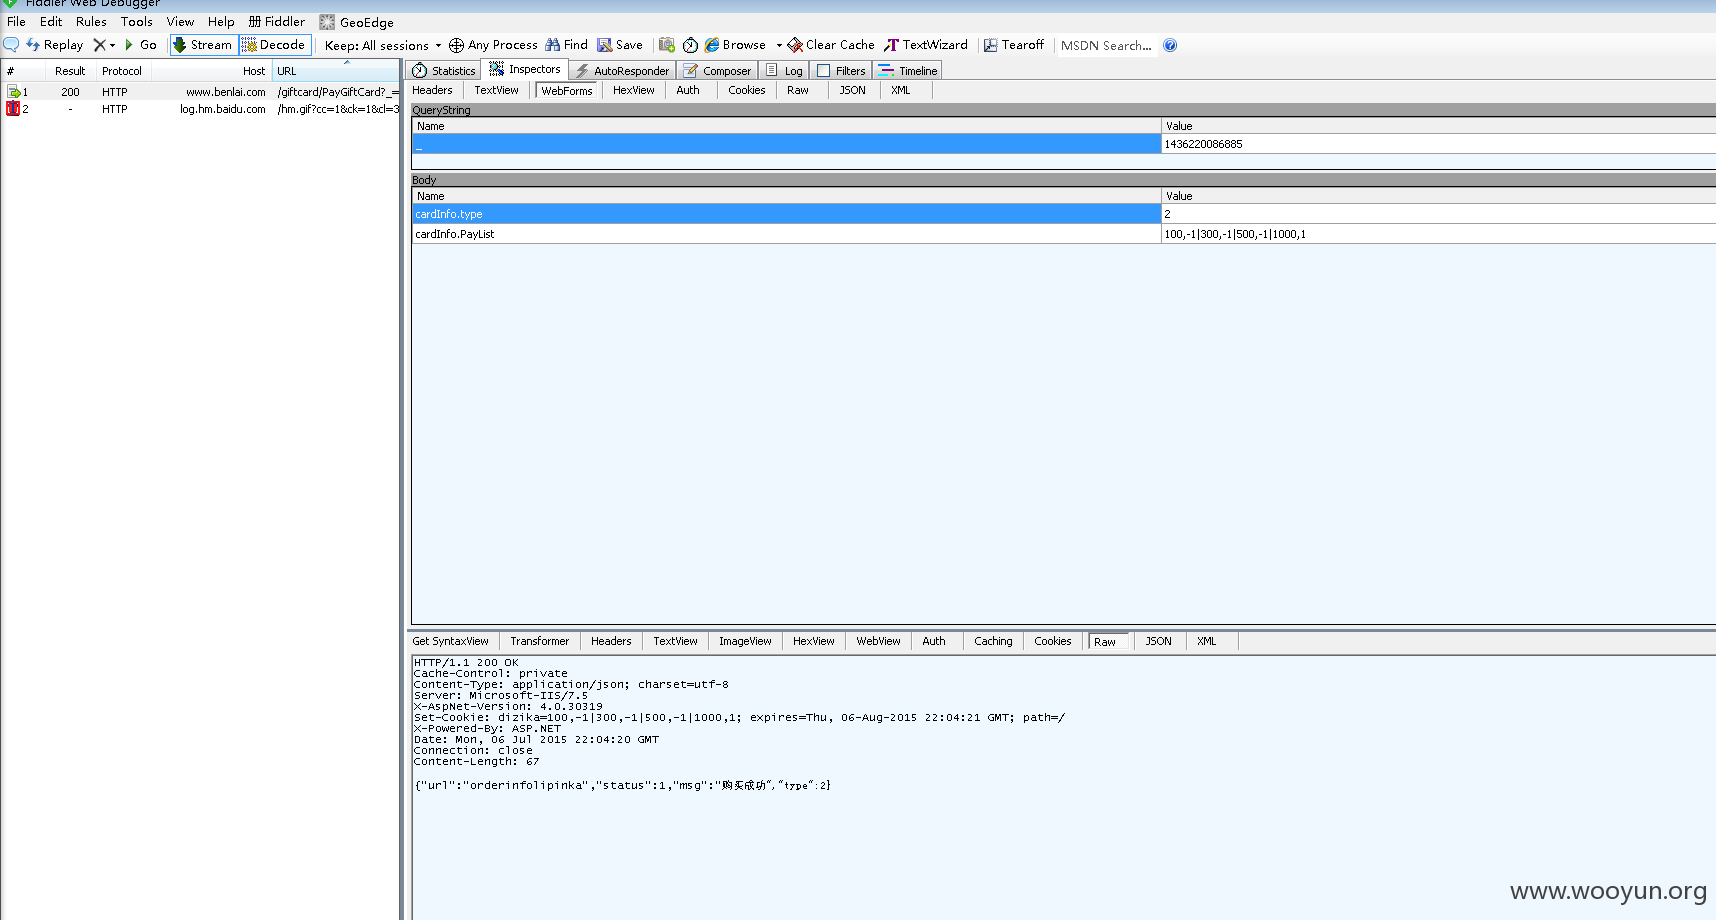Select request HexView inspector tab
Image resolution: width=1716 pixels, height=920 pixels.
pos(633,90)
